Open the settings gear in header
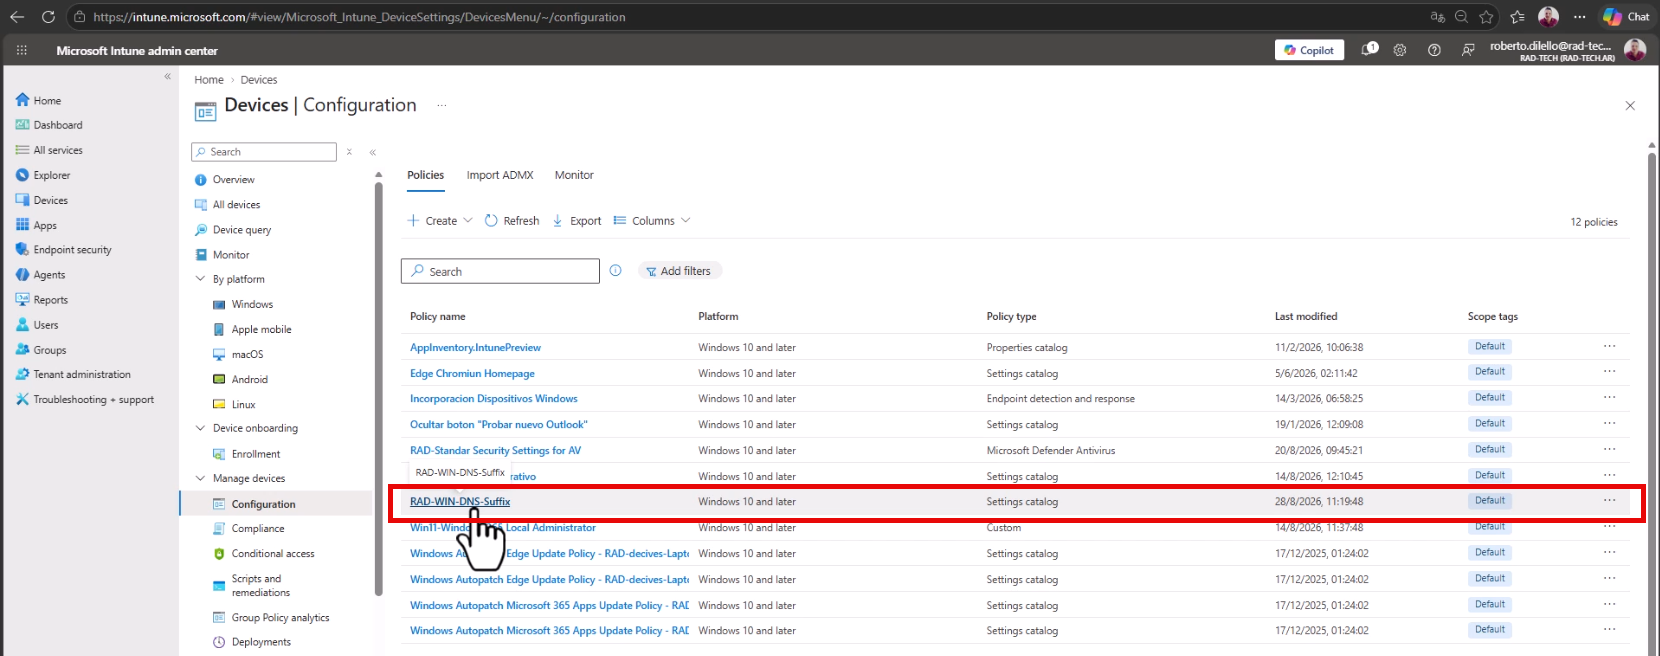Image resolution: width=1660 pixels, height=656 pixels. [1400, 50]
